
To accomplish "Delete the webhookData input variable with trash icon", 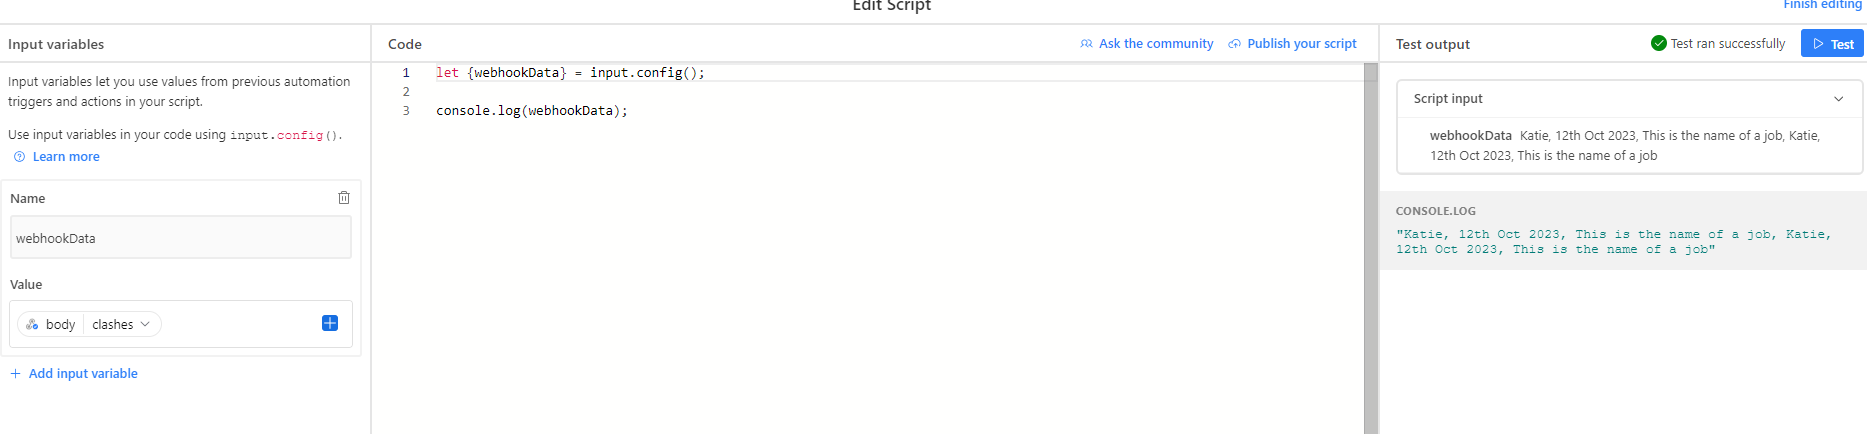I will pyautogui.click(x=344, y=198).
